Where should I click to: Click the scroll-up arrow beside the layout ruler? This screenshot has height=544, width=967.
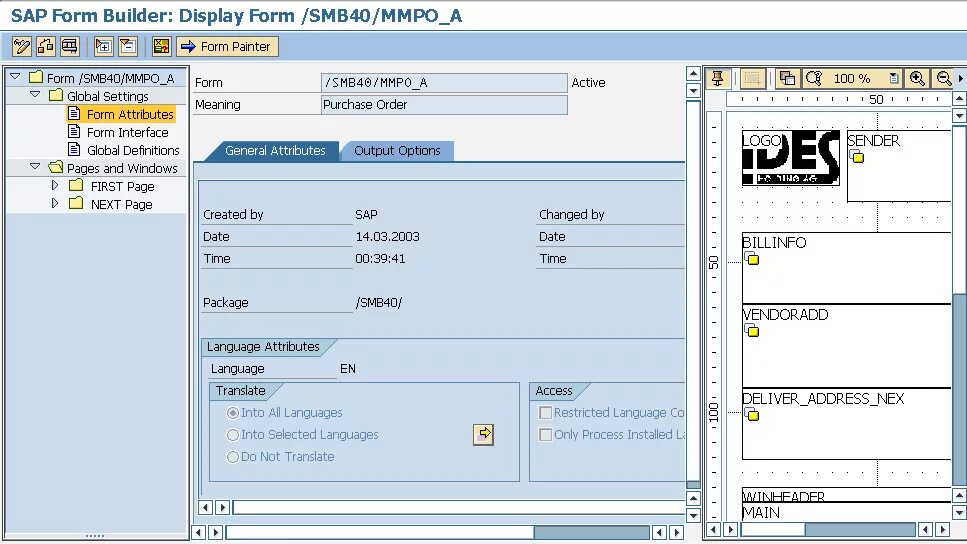tap(959, 99)
